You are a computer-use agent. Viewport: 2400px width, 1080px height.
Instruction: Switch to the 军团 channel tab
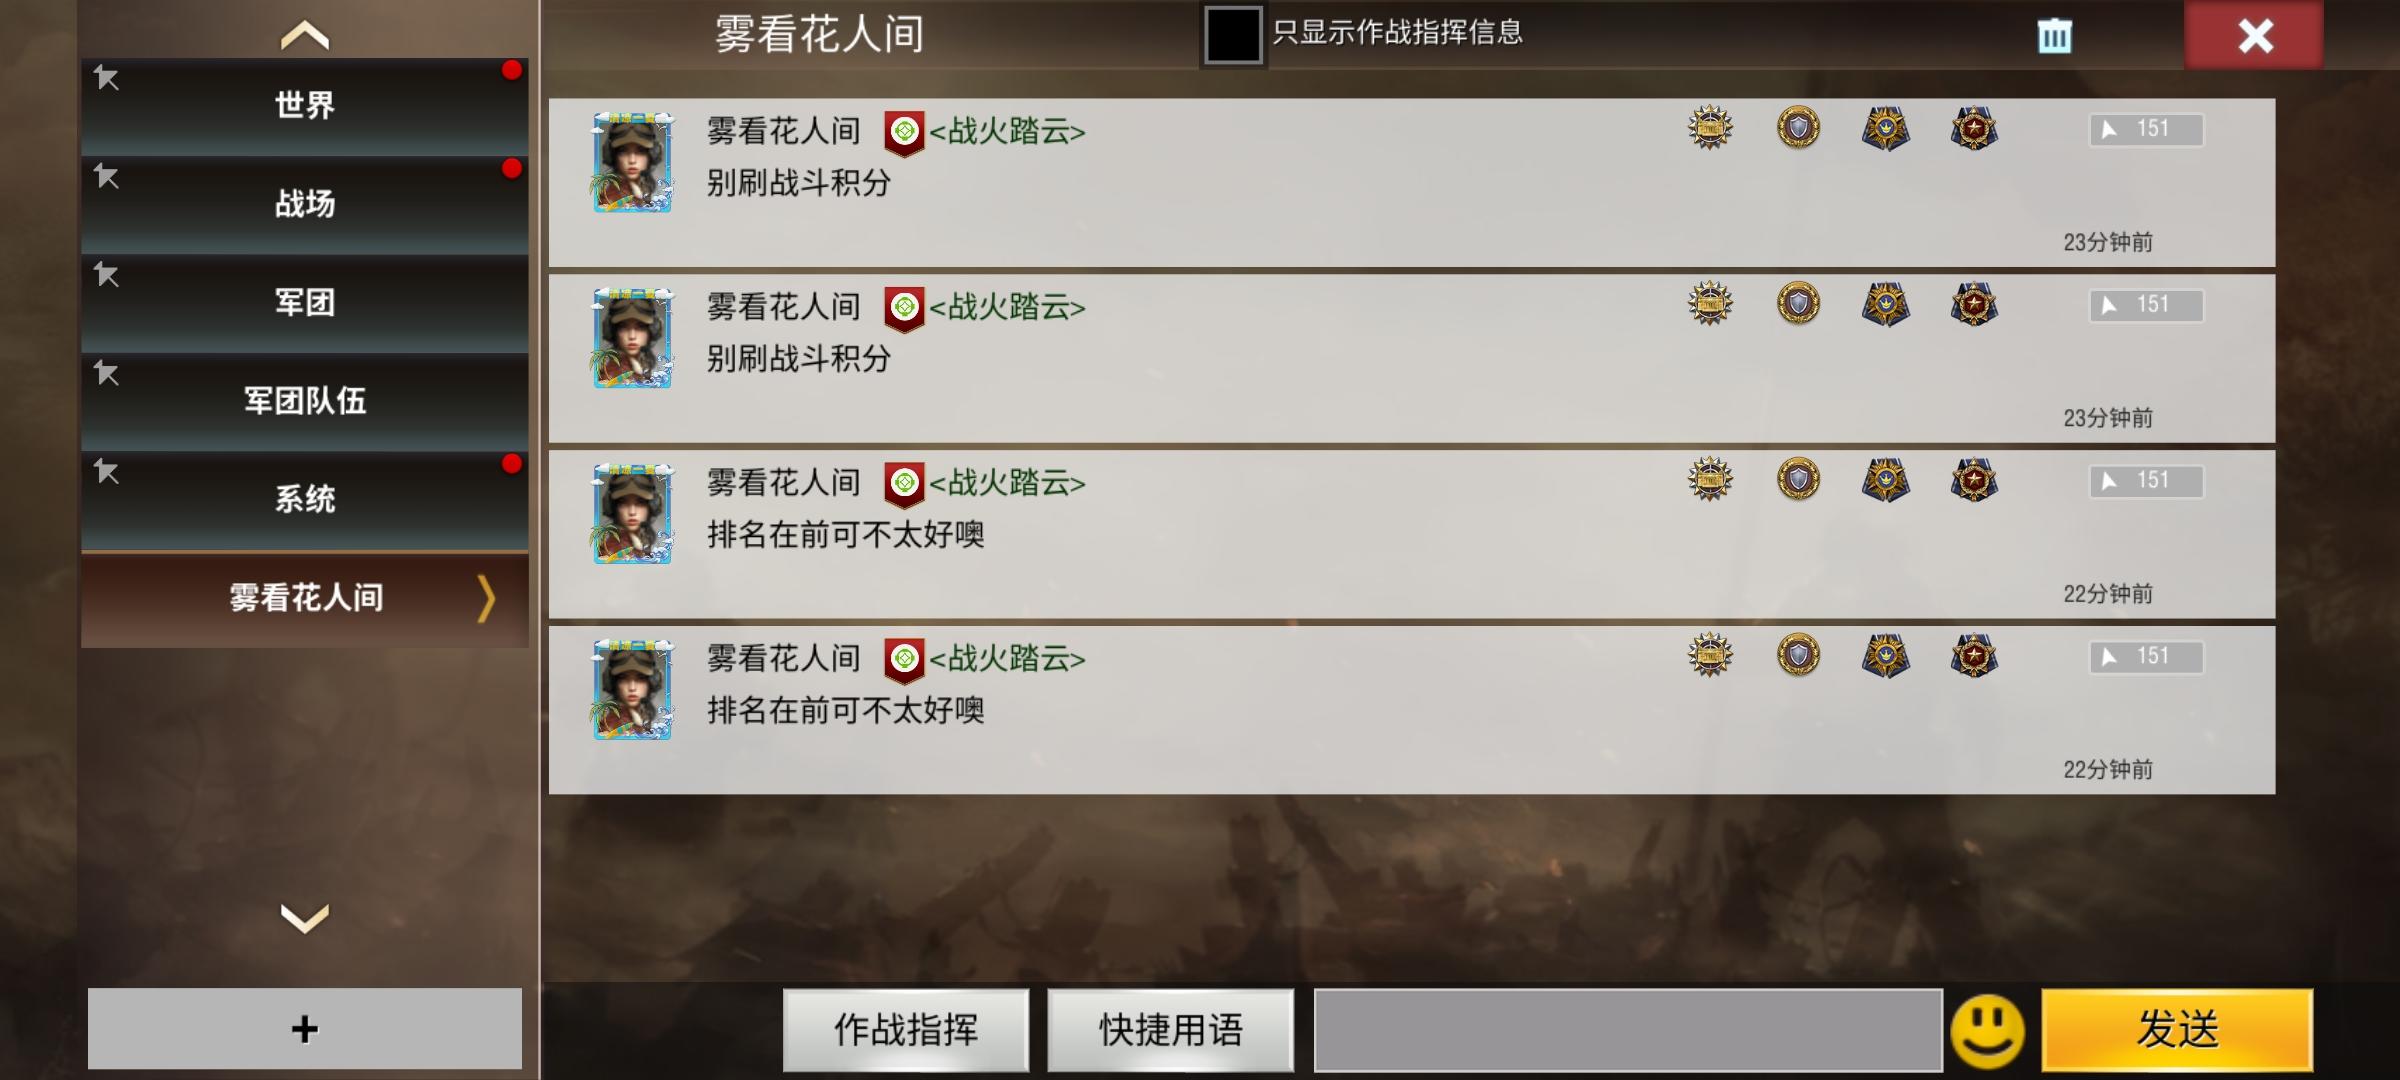click(x=305, y=302)
